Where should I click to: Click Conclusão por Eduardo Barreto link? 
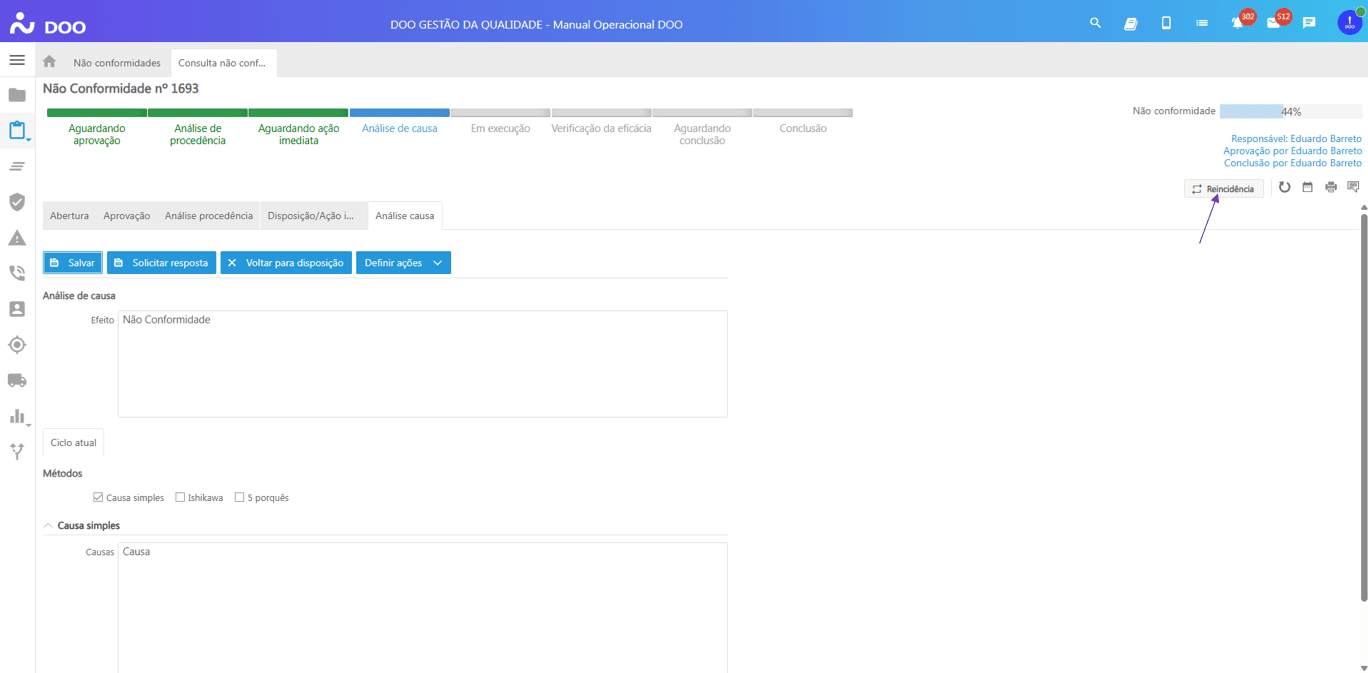pyautogui.click(x=1293, y=163)
